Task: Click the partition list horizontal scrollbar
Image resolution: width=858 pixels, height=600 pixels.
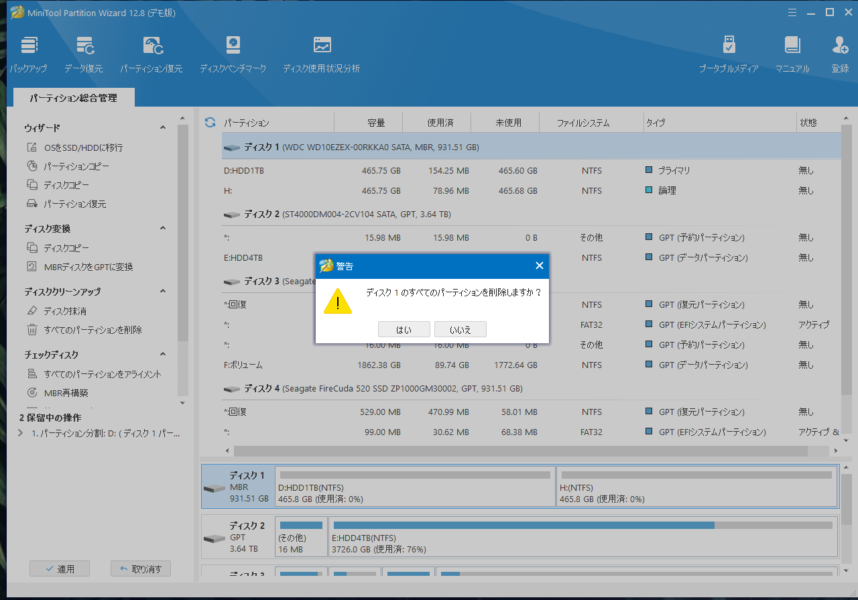Action: (x=520, y=451)
